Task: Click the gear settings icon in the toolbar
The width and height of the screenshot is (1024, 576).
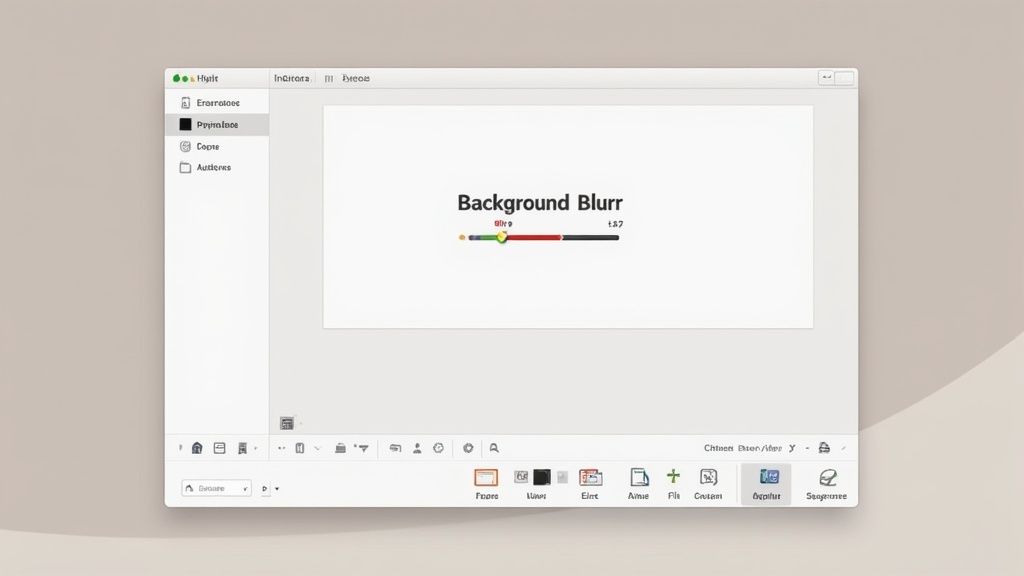Action: click(467, 449)
